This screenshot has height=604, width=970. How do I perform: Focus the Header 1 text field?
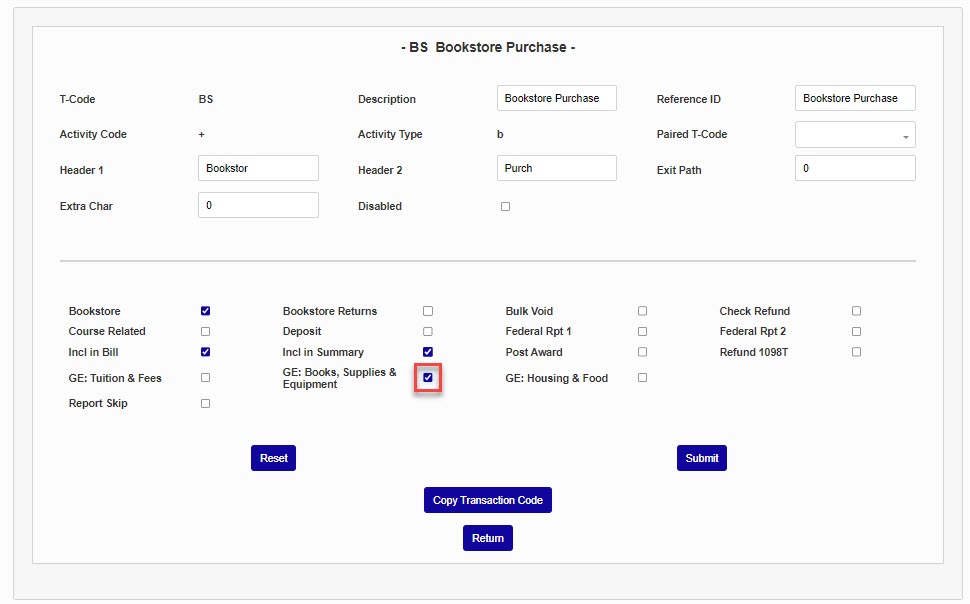258,168
